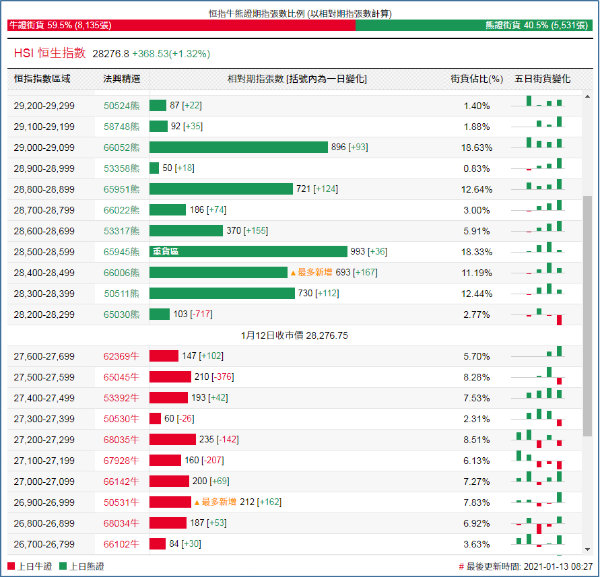Open bear certificate 66006熊 link
This screenshot has height=577, width=600.
click(x=121, y=272)
